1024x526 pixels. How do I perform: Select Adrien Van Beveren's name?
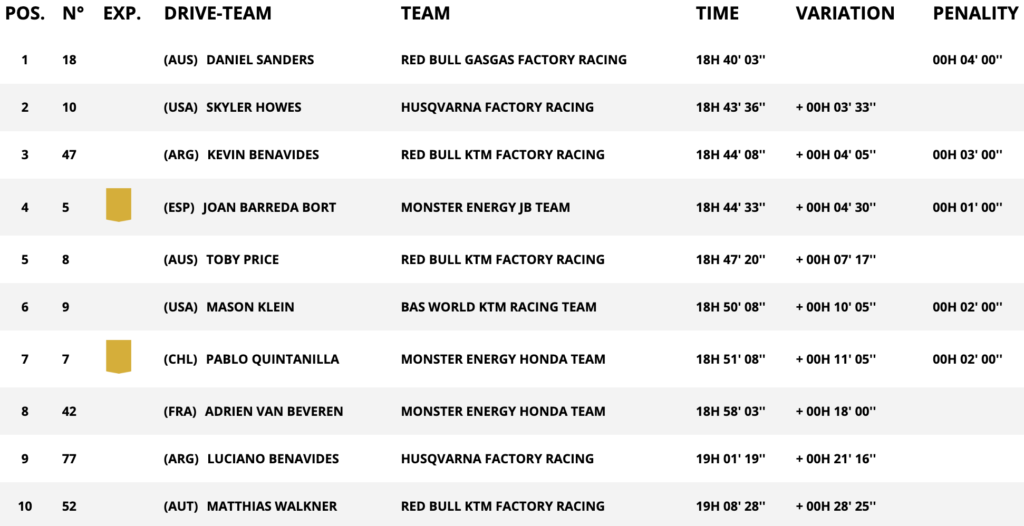tap(272, 411)
